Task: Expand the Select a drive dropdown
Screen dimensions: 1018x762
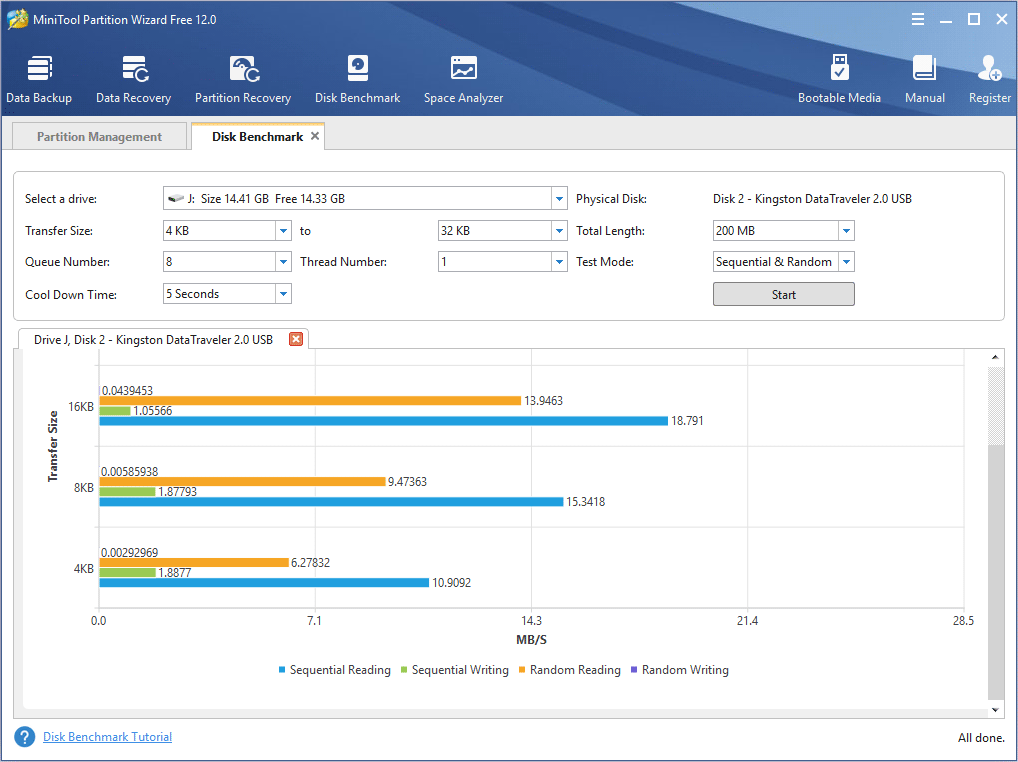Action: (560, 199)
